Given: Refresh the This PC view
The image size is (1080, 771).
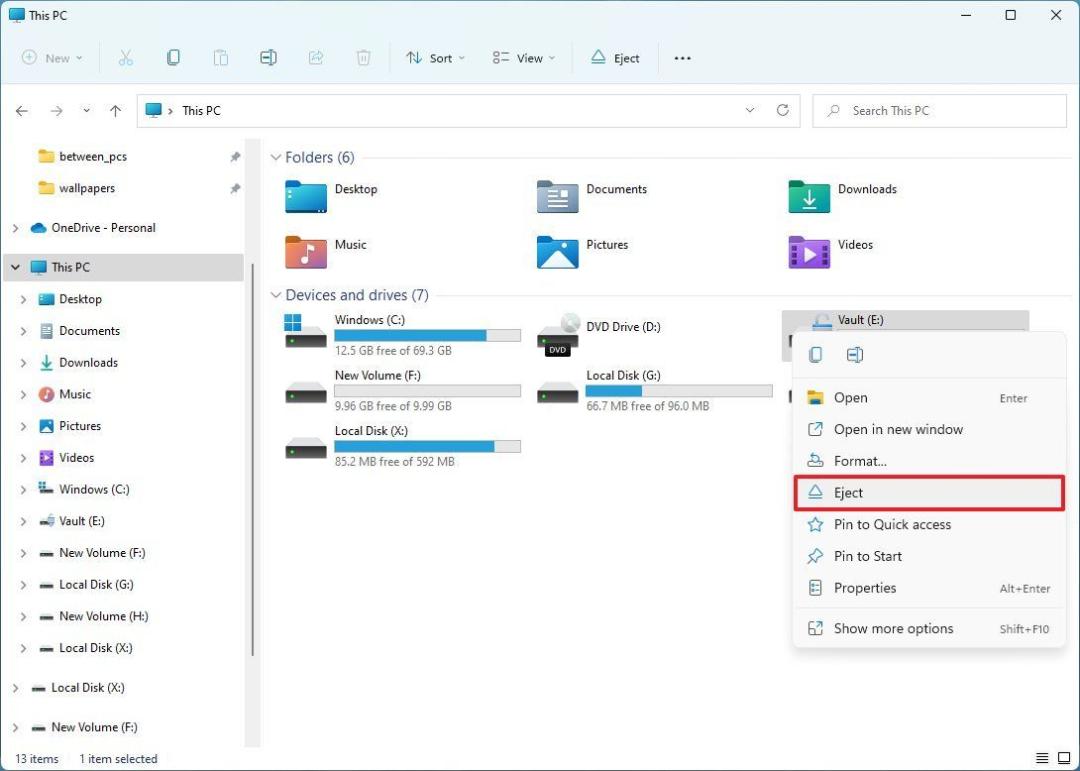Looking at the screenshot, I should pyautogui.click(x=782, y=110).
